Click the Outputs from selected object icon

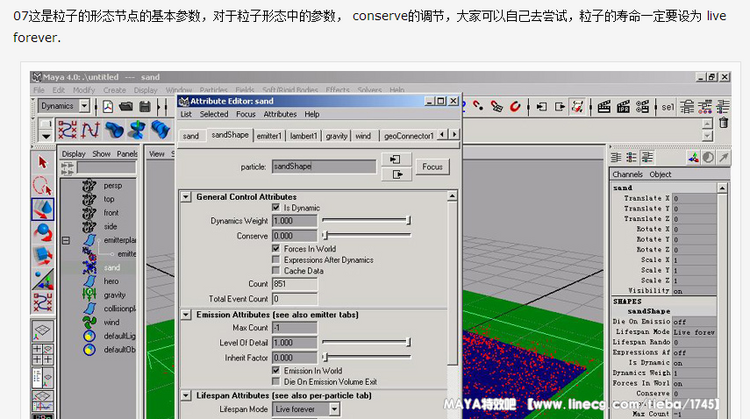pos(560,107)
